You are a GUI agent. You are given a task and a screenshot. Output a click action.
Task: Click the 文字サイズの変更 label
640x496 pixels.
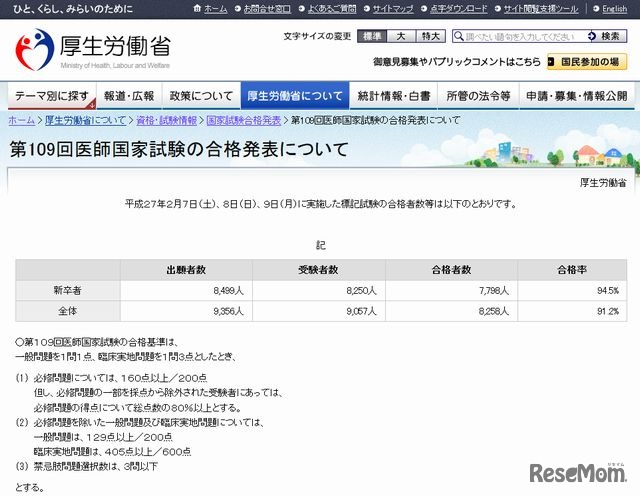coord(318,36)
